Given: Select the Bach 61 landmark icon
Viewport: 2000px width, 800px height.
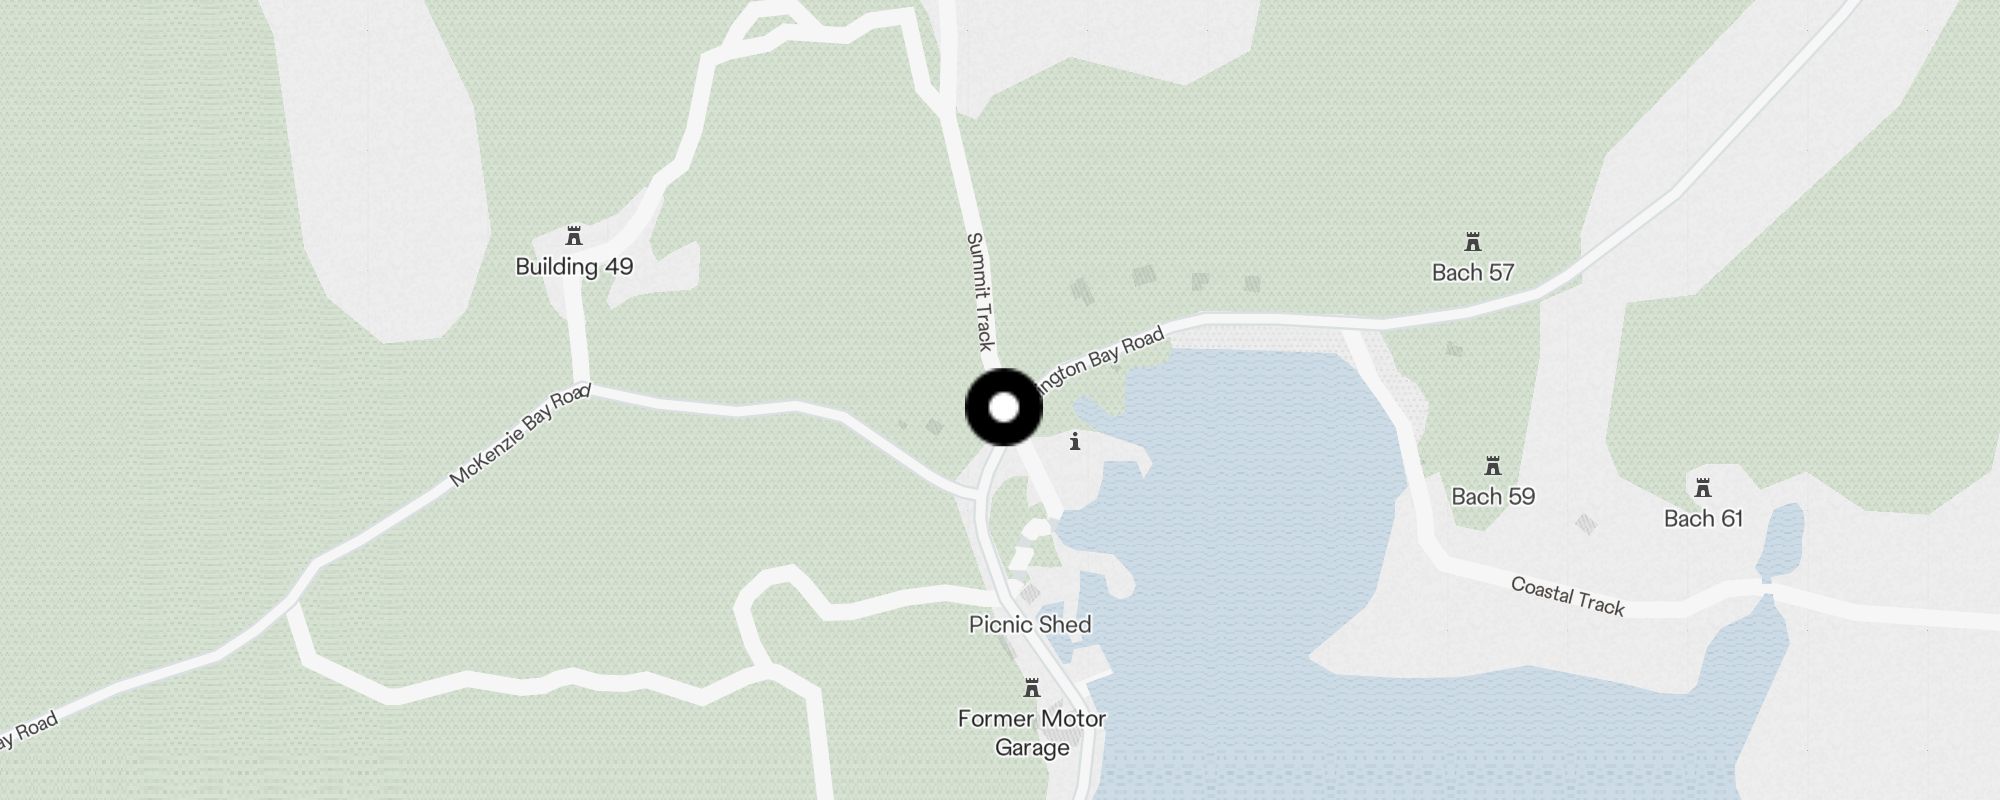Looking at the screenshot, I should tap(1703, 489).
